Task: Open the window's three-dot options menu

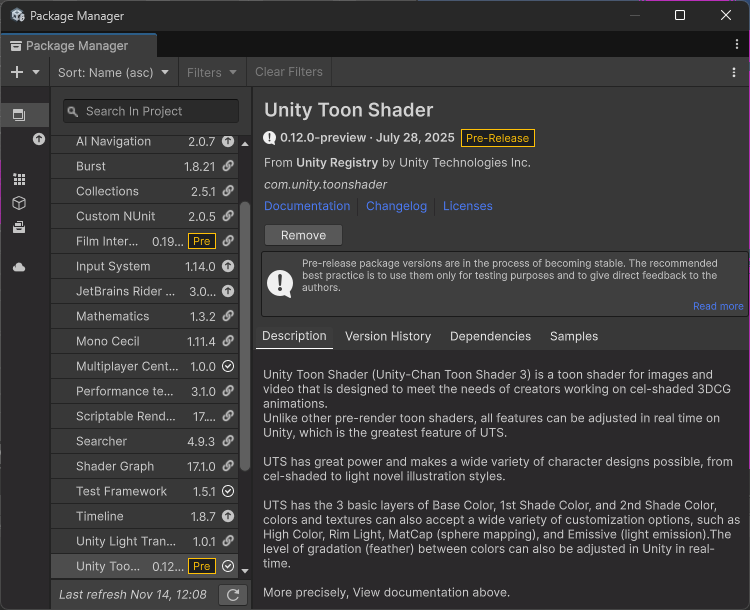Action: coord(737,45)
